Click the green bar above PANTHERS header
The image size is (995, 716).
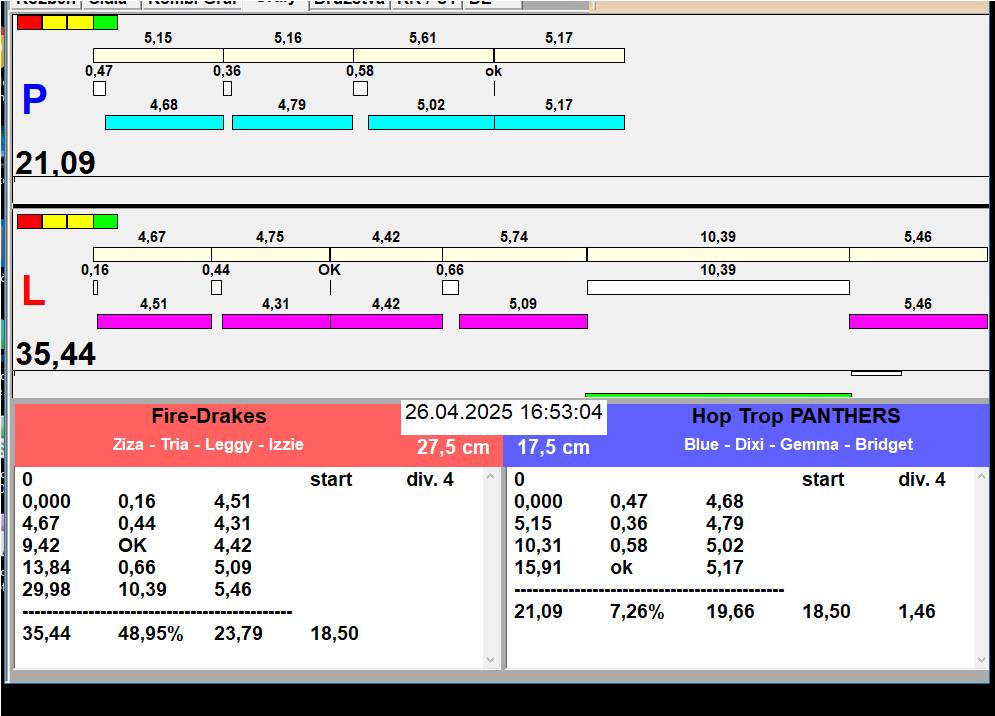point(717,395)
